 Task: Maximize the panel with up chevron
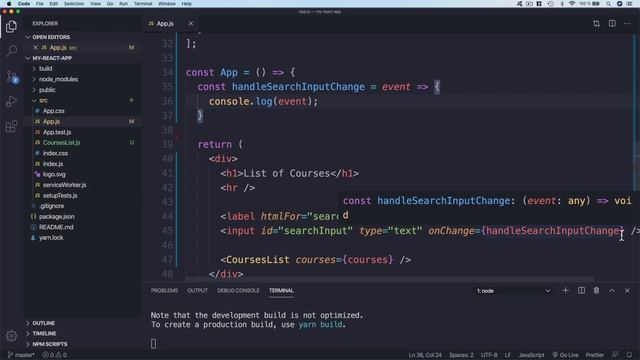click(612, 291)
